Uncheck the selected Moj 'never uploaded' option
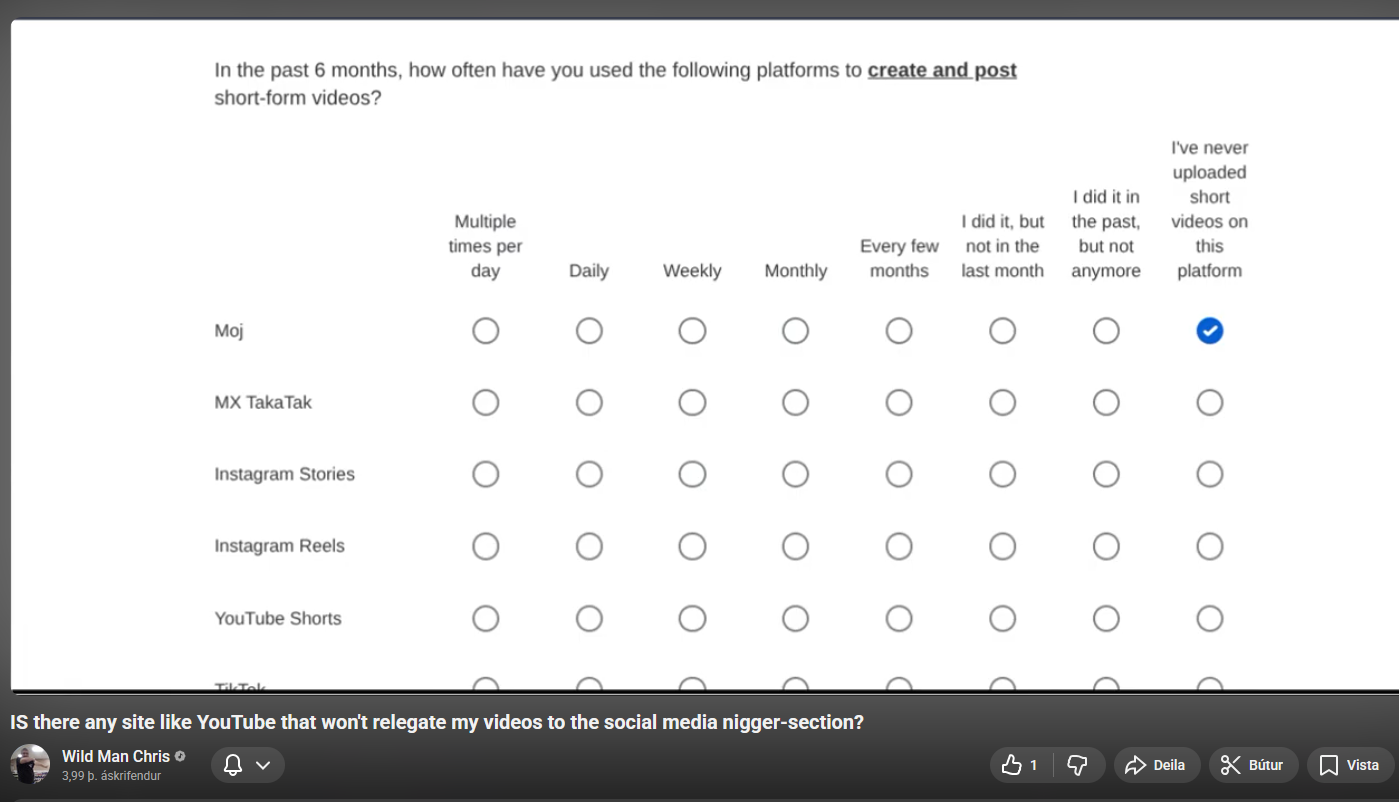The image size is (1399, 802). click(1209, 331)
